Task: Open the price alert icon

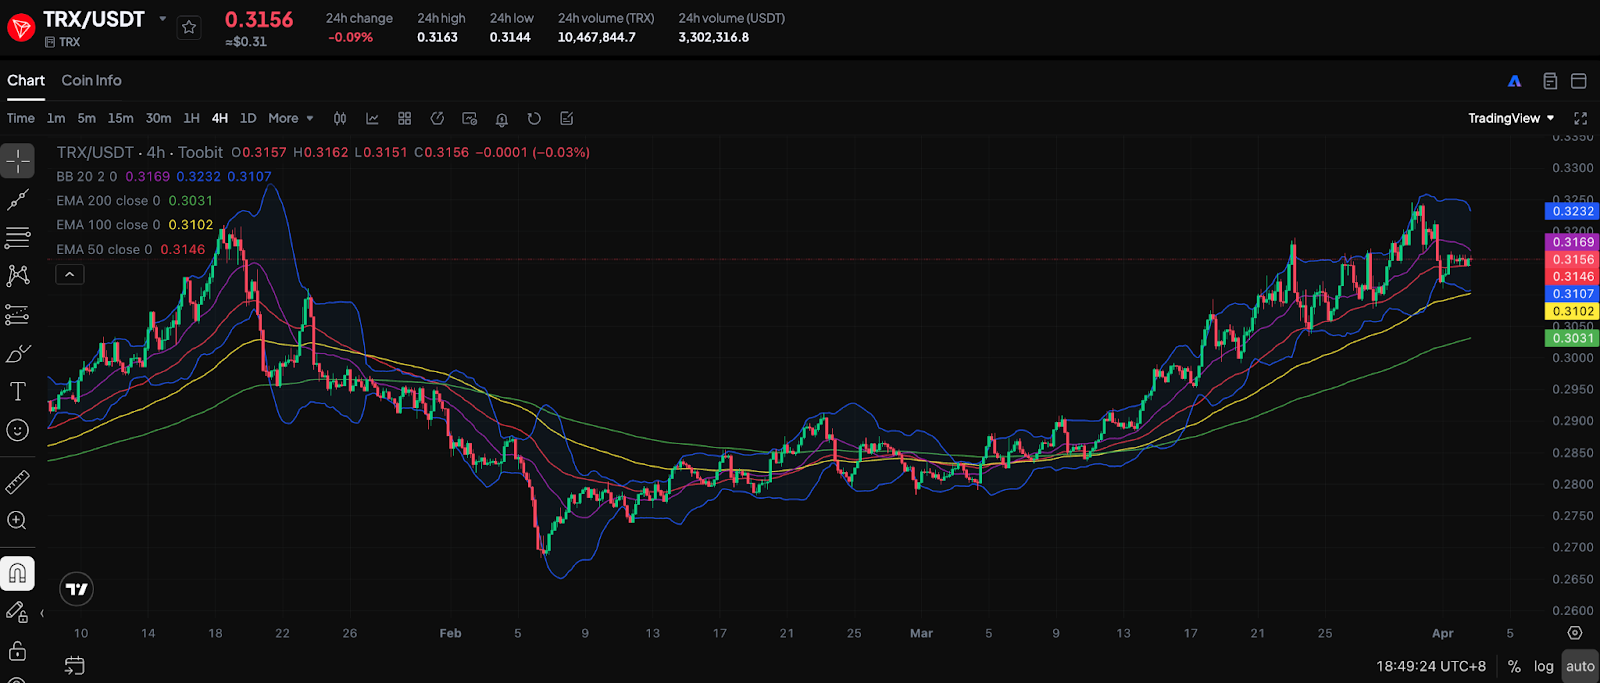Action: tap(502, 119)
